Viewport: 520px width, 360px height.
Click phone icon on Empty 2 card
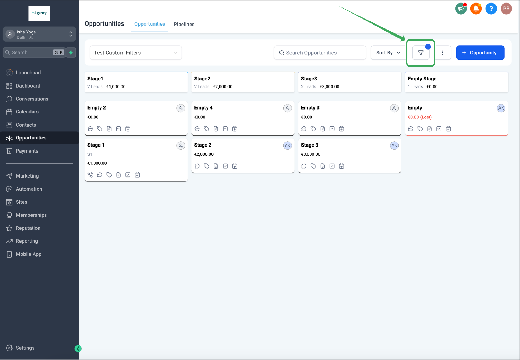[x=90, y=129]
